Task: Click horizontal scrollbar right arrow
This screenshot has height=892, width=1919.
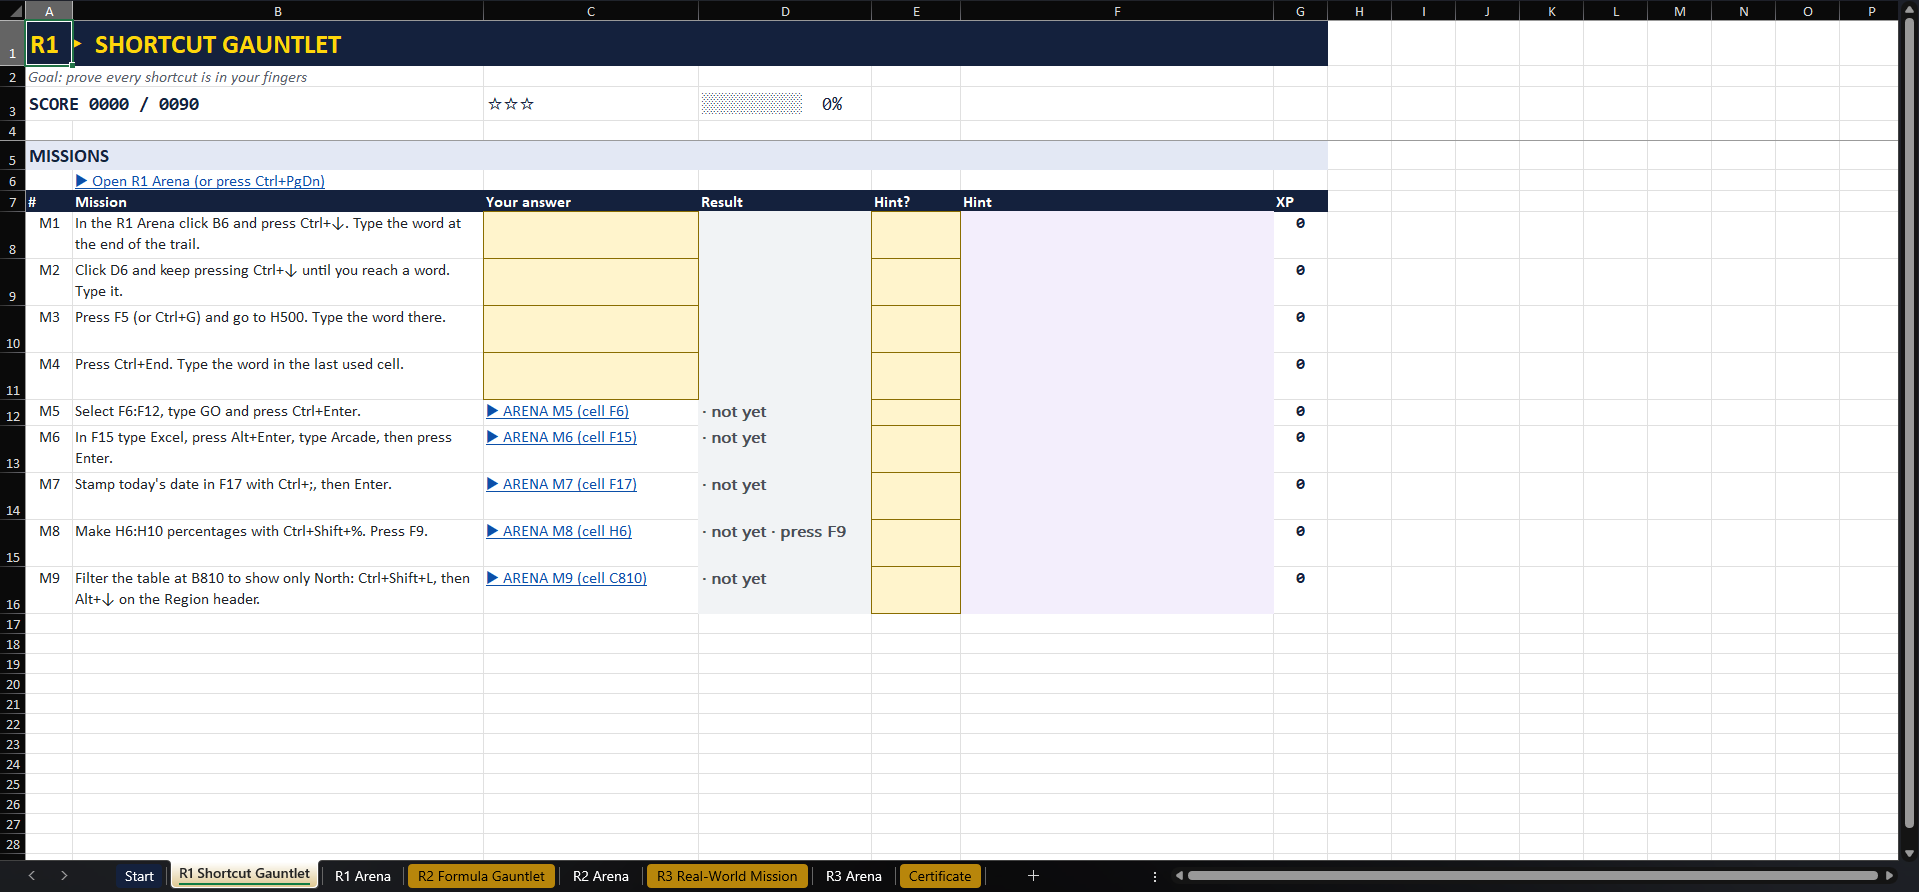Action: 1889,876
